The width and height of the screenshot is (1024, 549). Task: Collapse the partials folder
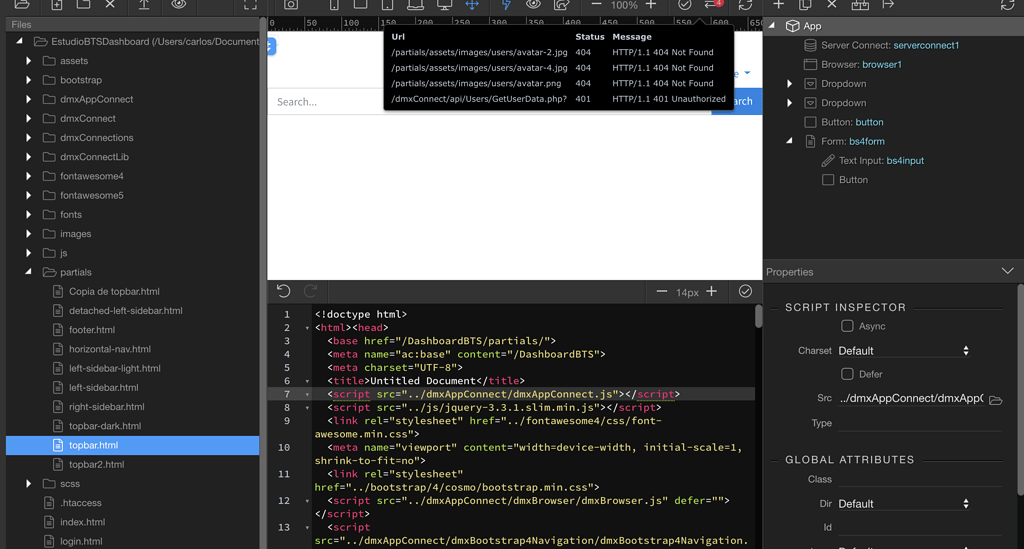[x=29, y=272]
